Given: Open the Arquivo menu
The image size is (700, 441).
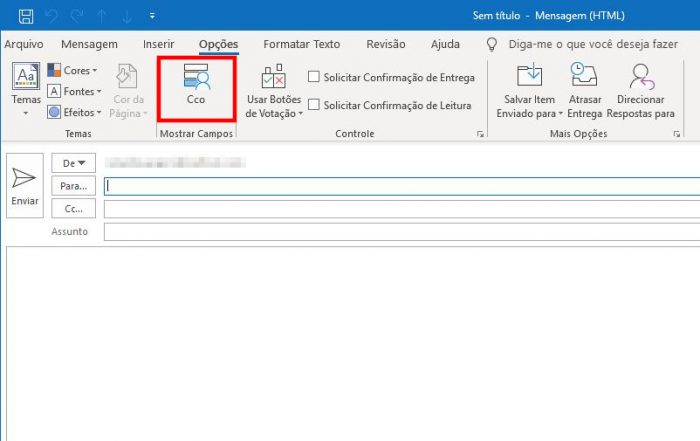Looking at the screenshot, I should [x=24, y=44].
